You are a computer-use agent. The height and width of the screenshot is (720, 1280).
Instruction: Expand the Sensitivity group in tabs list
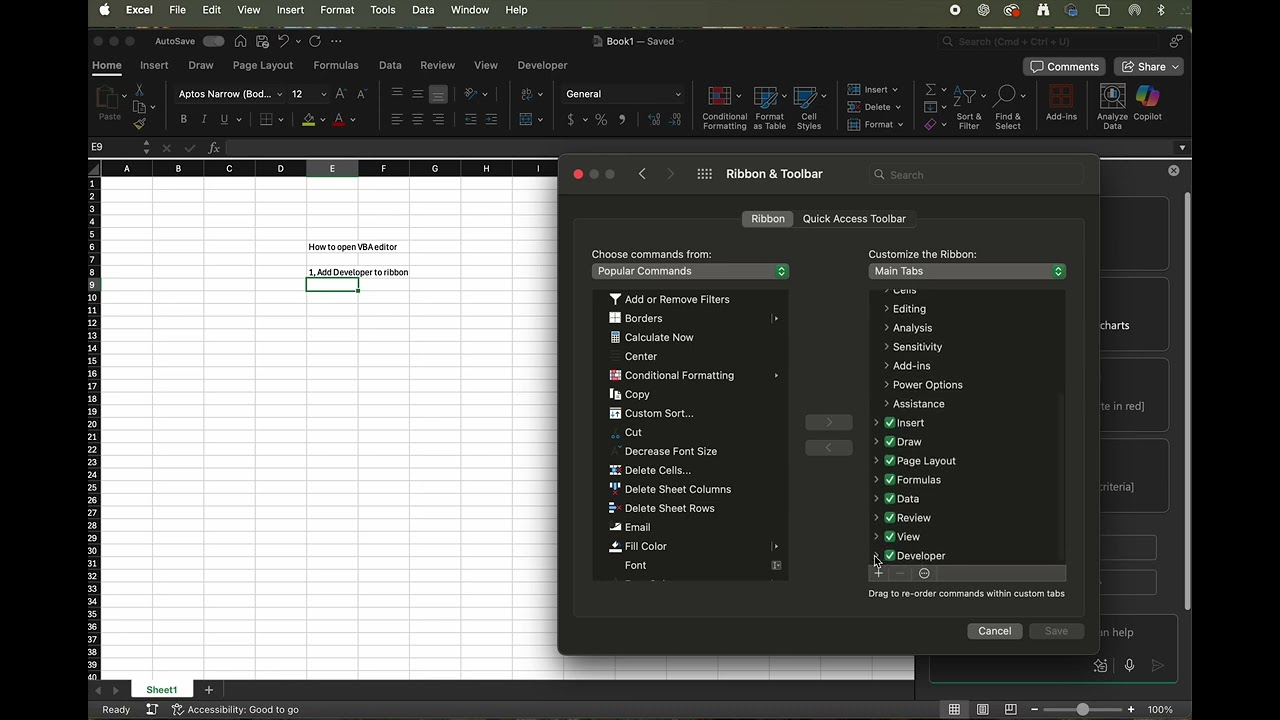point(886,347)
